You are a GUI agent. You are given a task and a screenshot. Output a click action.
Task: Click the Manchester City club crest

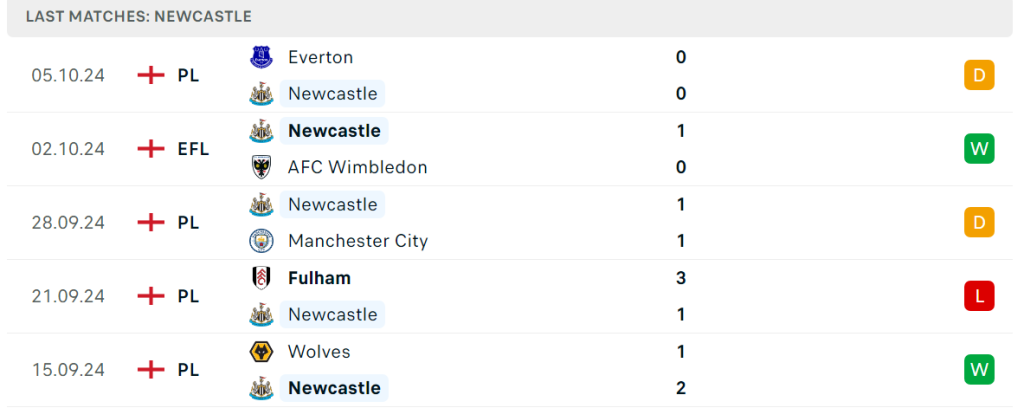pos(261,241)
